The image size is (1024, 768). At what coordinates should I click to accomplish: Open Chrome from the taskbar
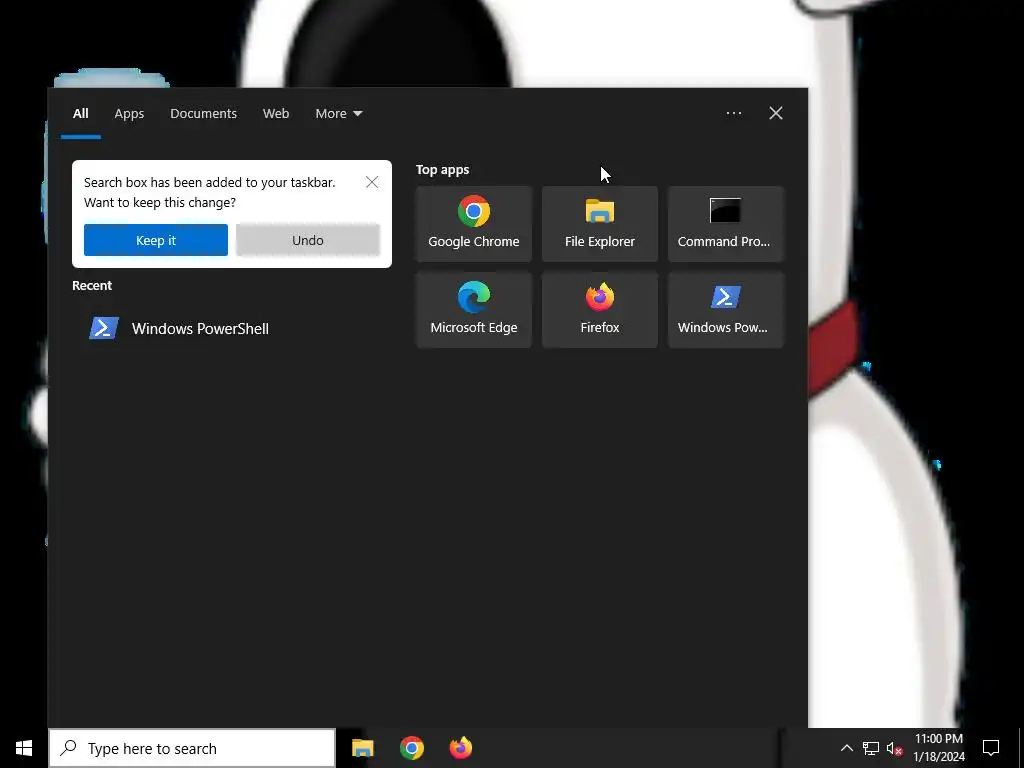pyautogui.click(x=411, y=748)
